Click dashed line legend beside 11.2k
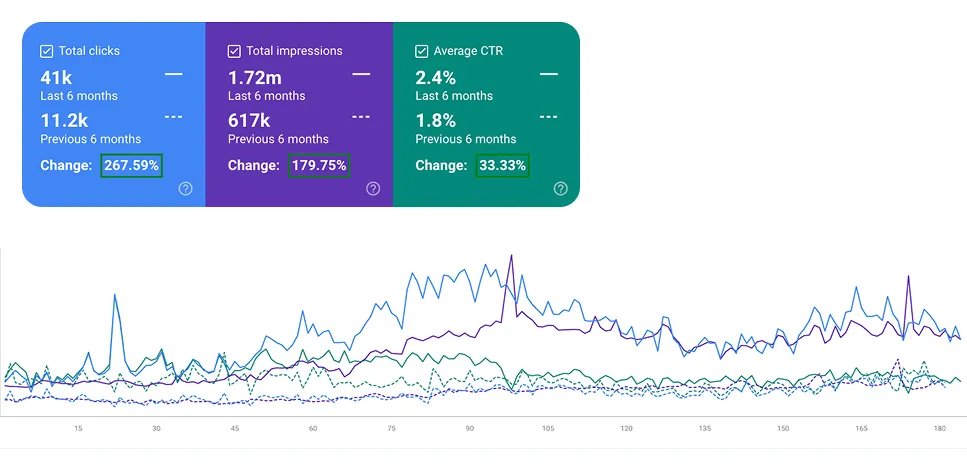 click(173, 117)
